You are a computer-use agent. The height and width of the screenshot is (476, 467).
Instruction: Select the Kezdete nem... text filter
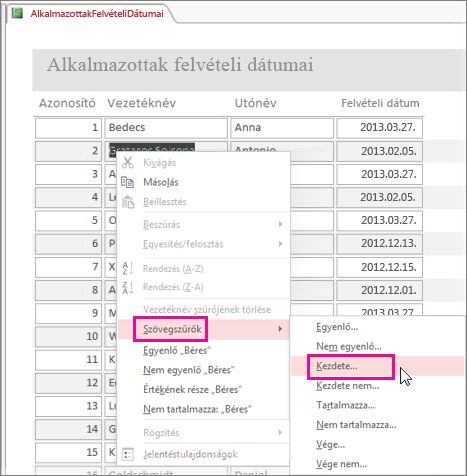click(377, 386)
